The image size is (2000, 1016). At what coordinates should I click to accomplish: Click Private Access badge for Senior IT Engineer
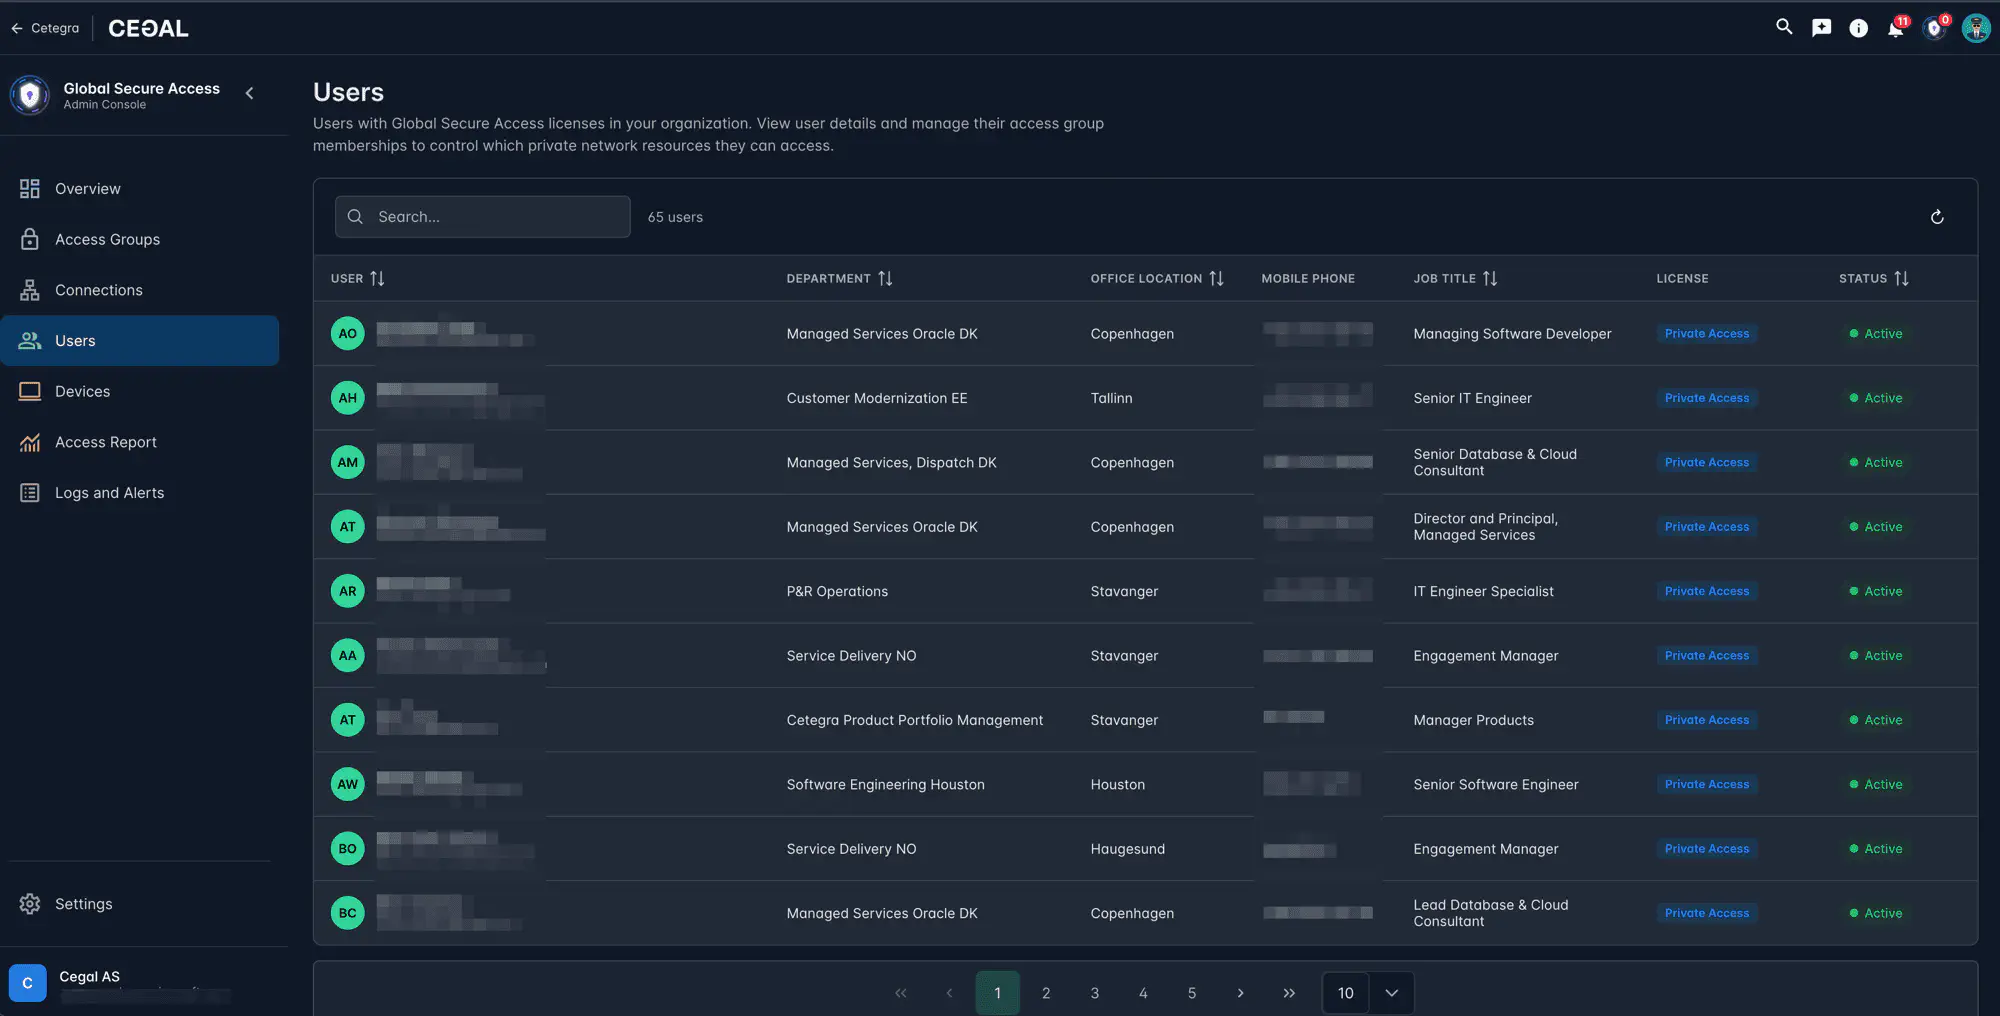coord(1707,398)
